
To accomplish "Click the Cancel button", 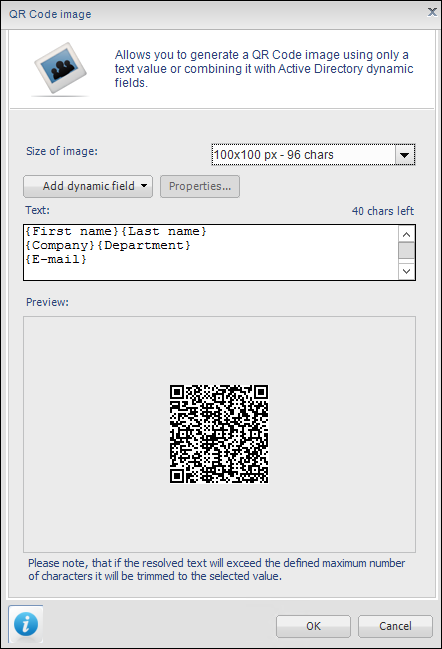I will 395,626.
